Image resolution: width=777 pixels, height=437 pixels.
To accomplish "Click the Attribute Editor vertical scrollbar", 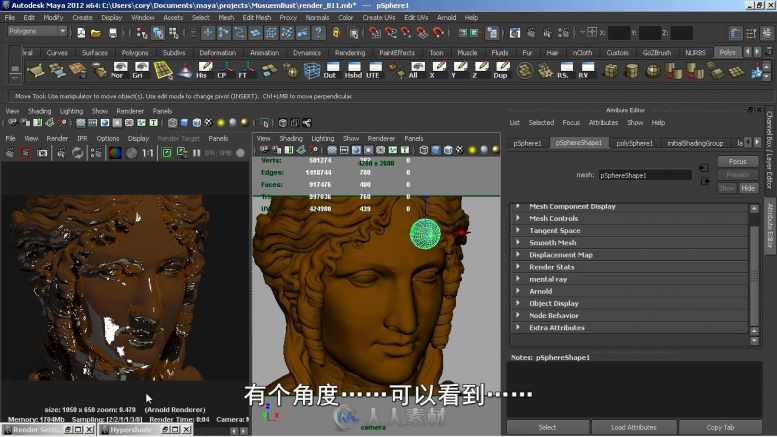I will [x=754, y=274].
